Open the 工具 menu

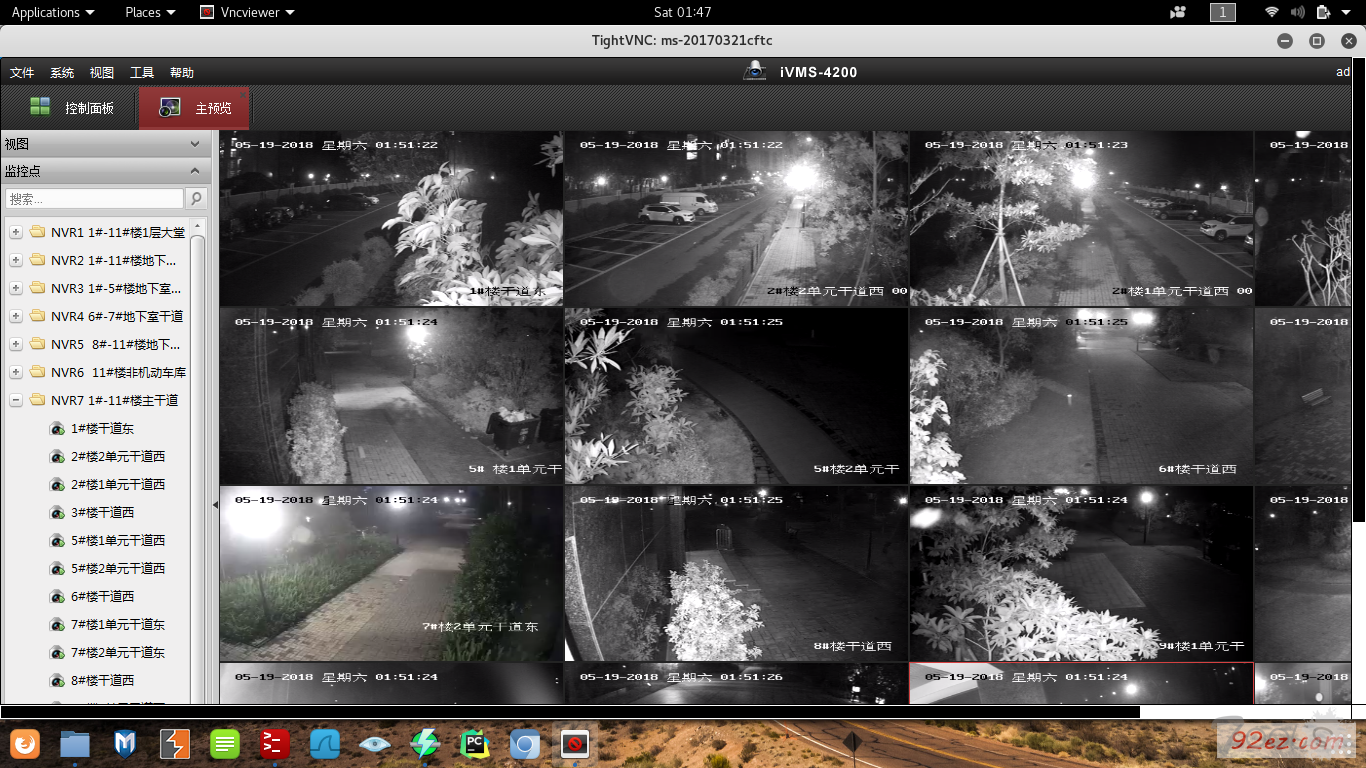click(x=142, y=73)
